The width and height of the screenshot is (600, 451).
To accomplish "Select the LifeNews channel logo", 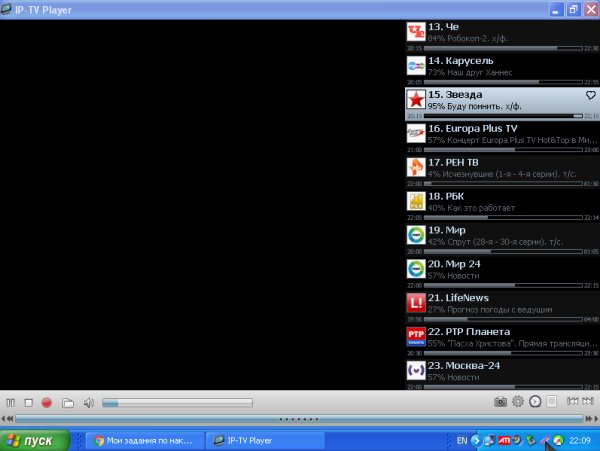I will click(416, 303).
